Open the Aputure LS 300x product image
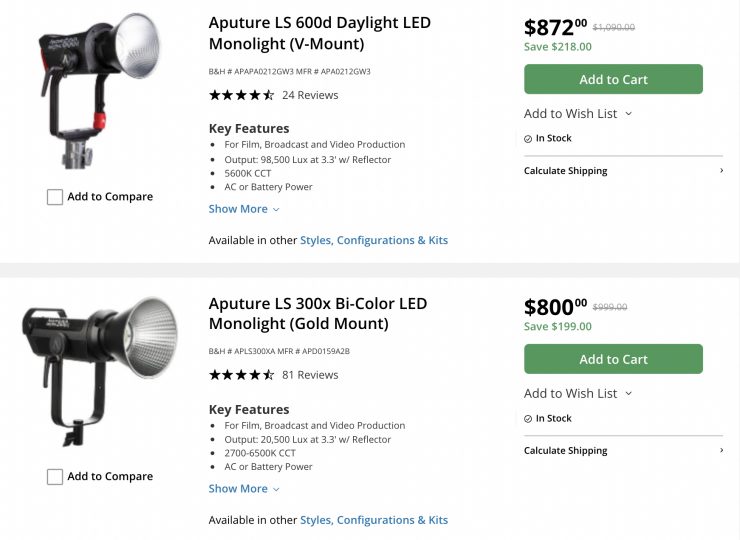This screenshot has height=540, width=740. click(100, 368)
